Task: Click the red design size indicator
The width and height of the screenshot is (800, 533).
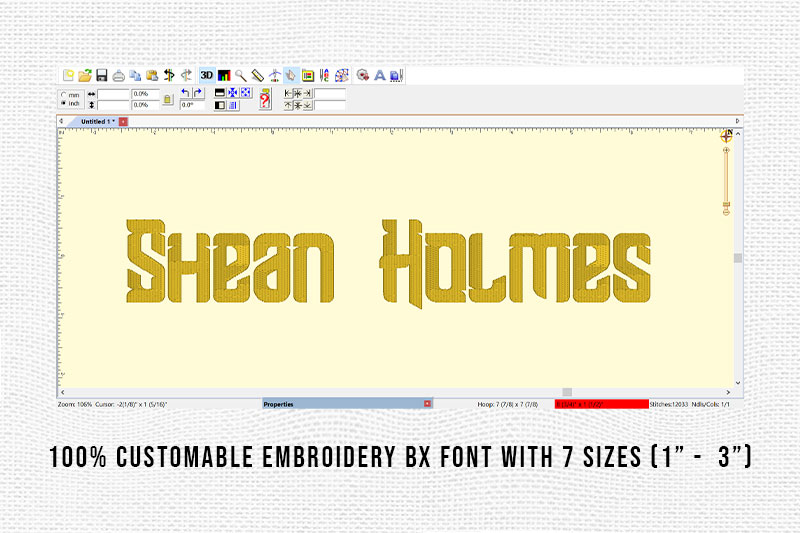Action: point(602,404)
